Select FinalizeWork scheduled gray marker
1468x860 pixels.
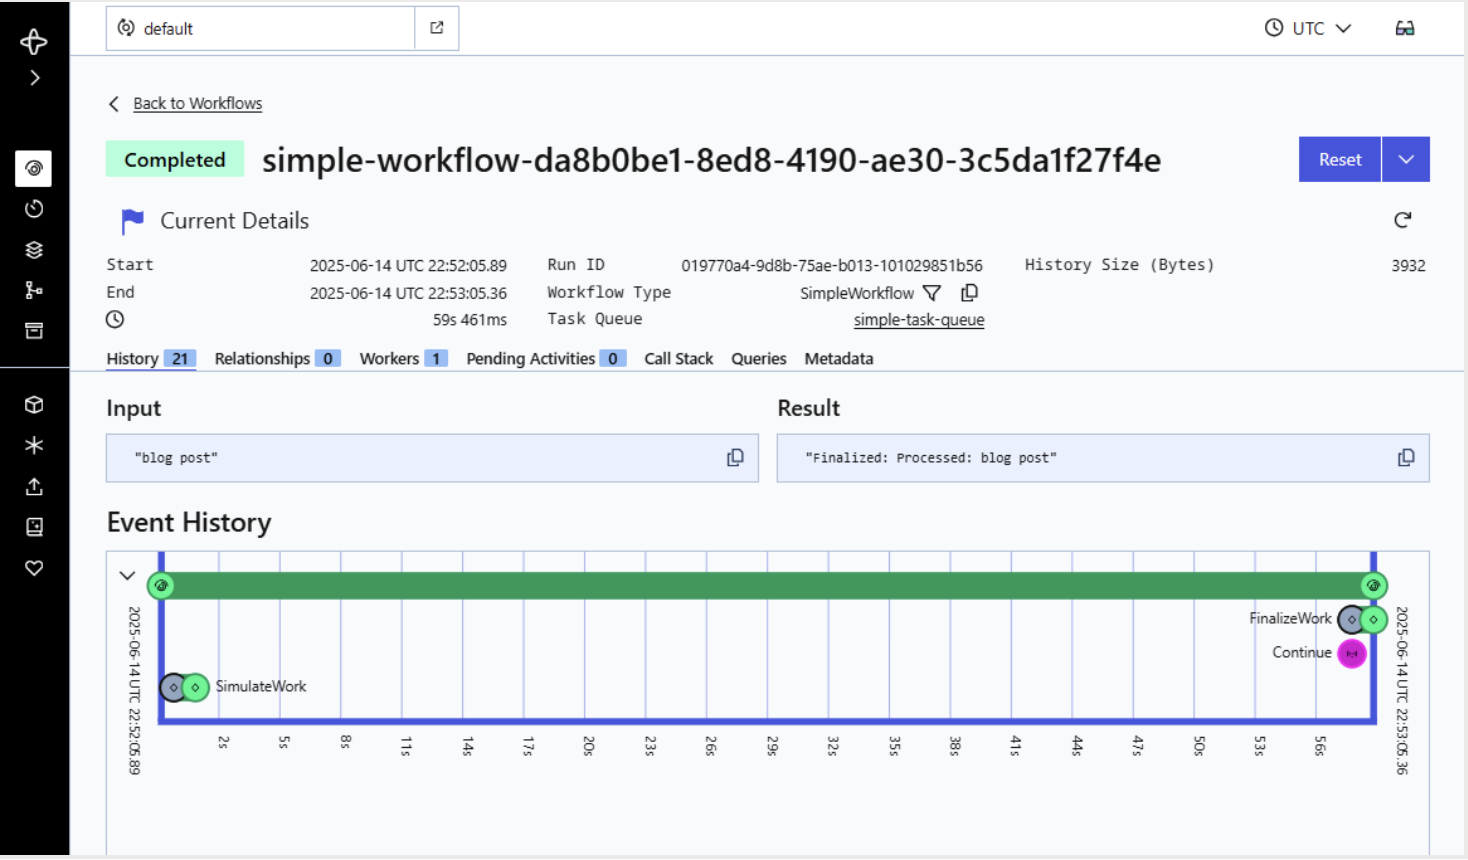1351,620
